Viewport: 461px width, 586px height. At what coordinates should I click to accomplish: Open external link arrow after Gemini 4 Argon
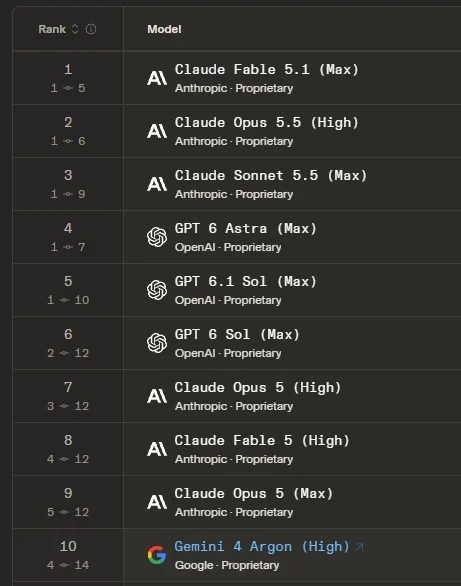coord(359,547)
